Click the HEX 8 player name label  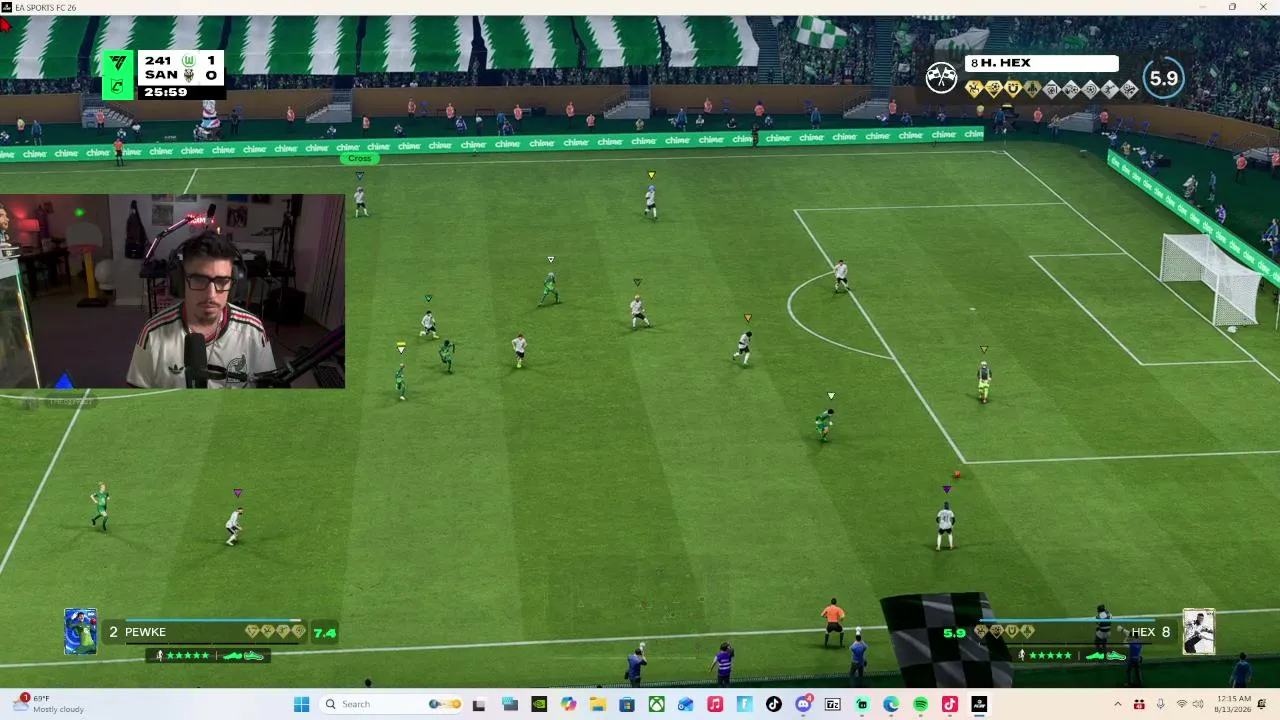pyautogui.click(x=1150, y=632)
